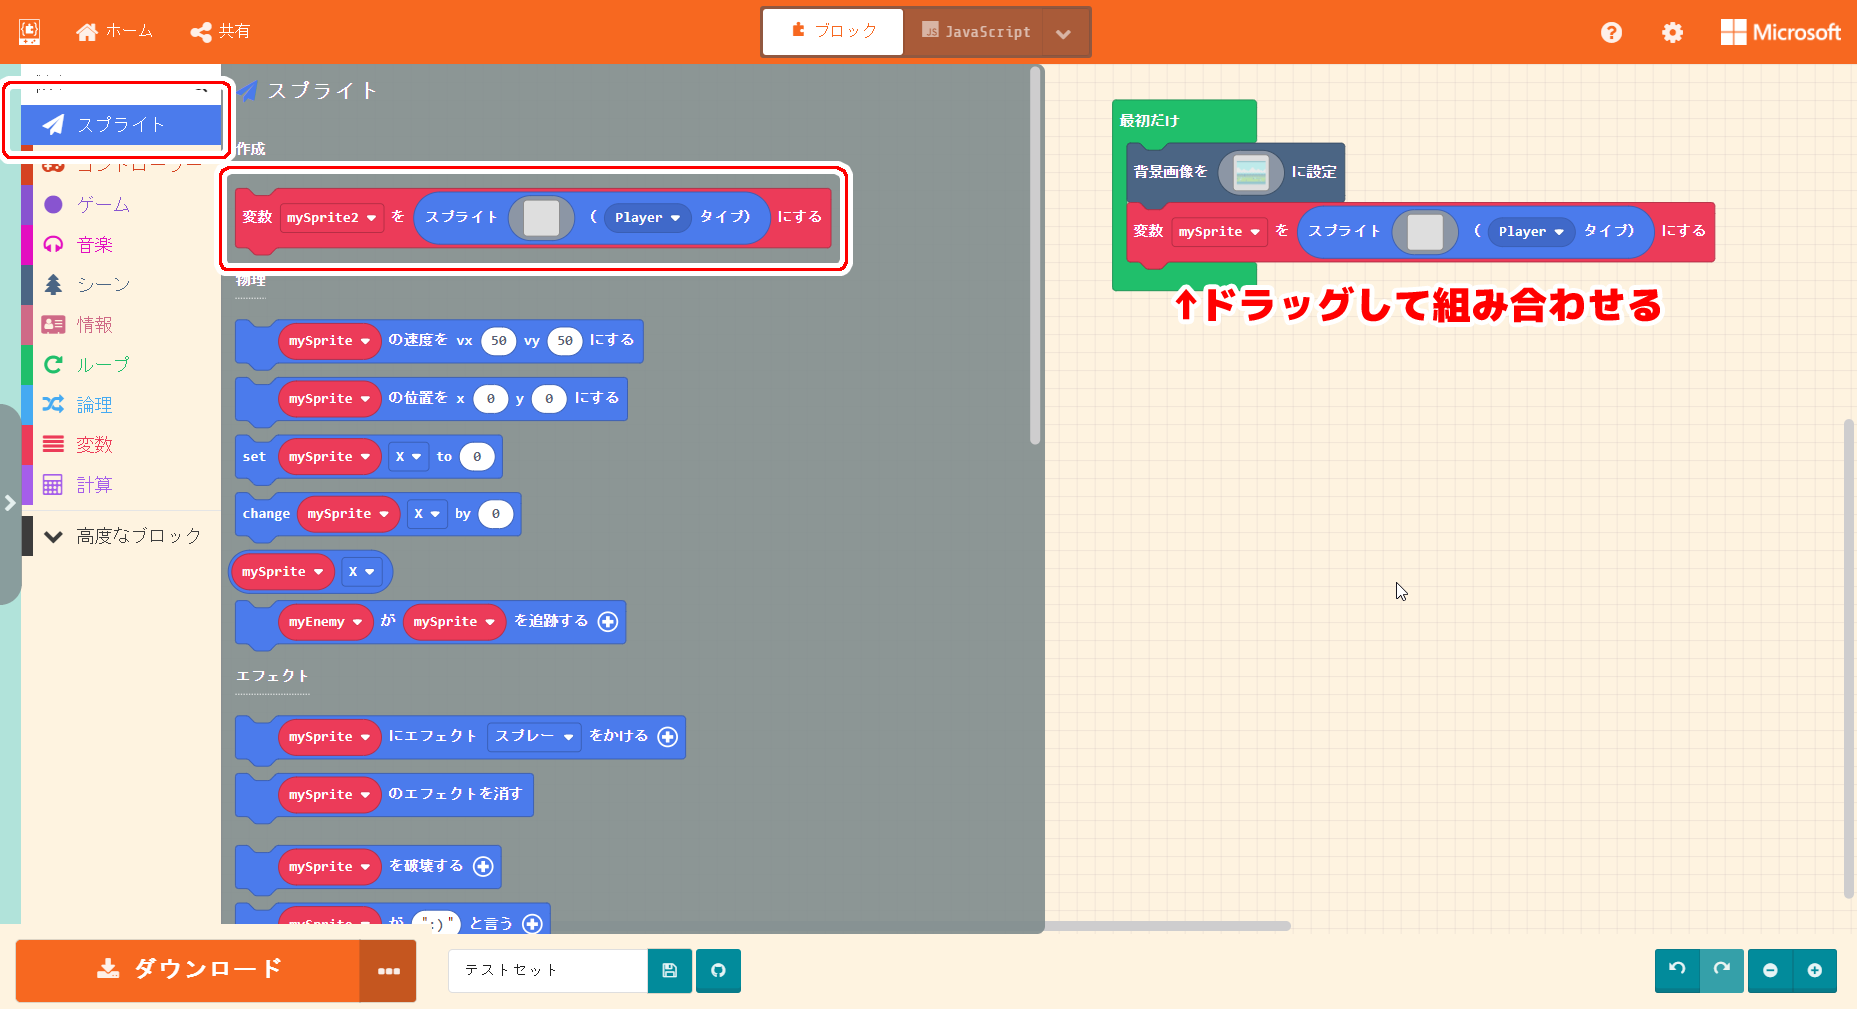
Task: Edit vx value 50 in velocity block
Action: pos(498,341)
